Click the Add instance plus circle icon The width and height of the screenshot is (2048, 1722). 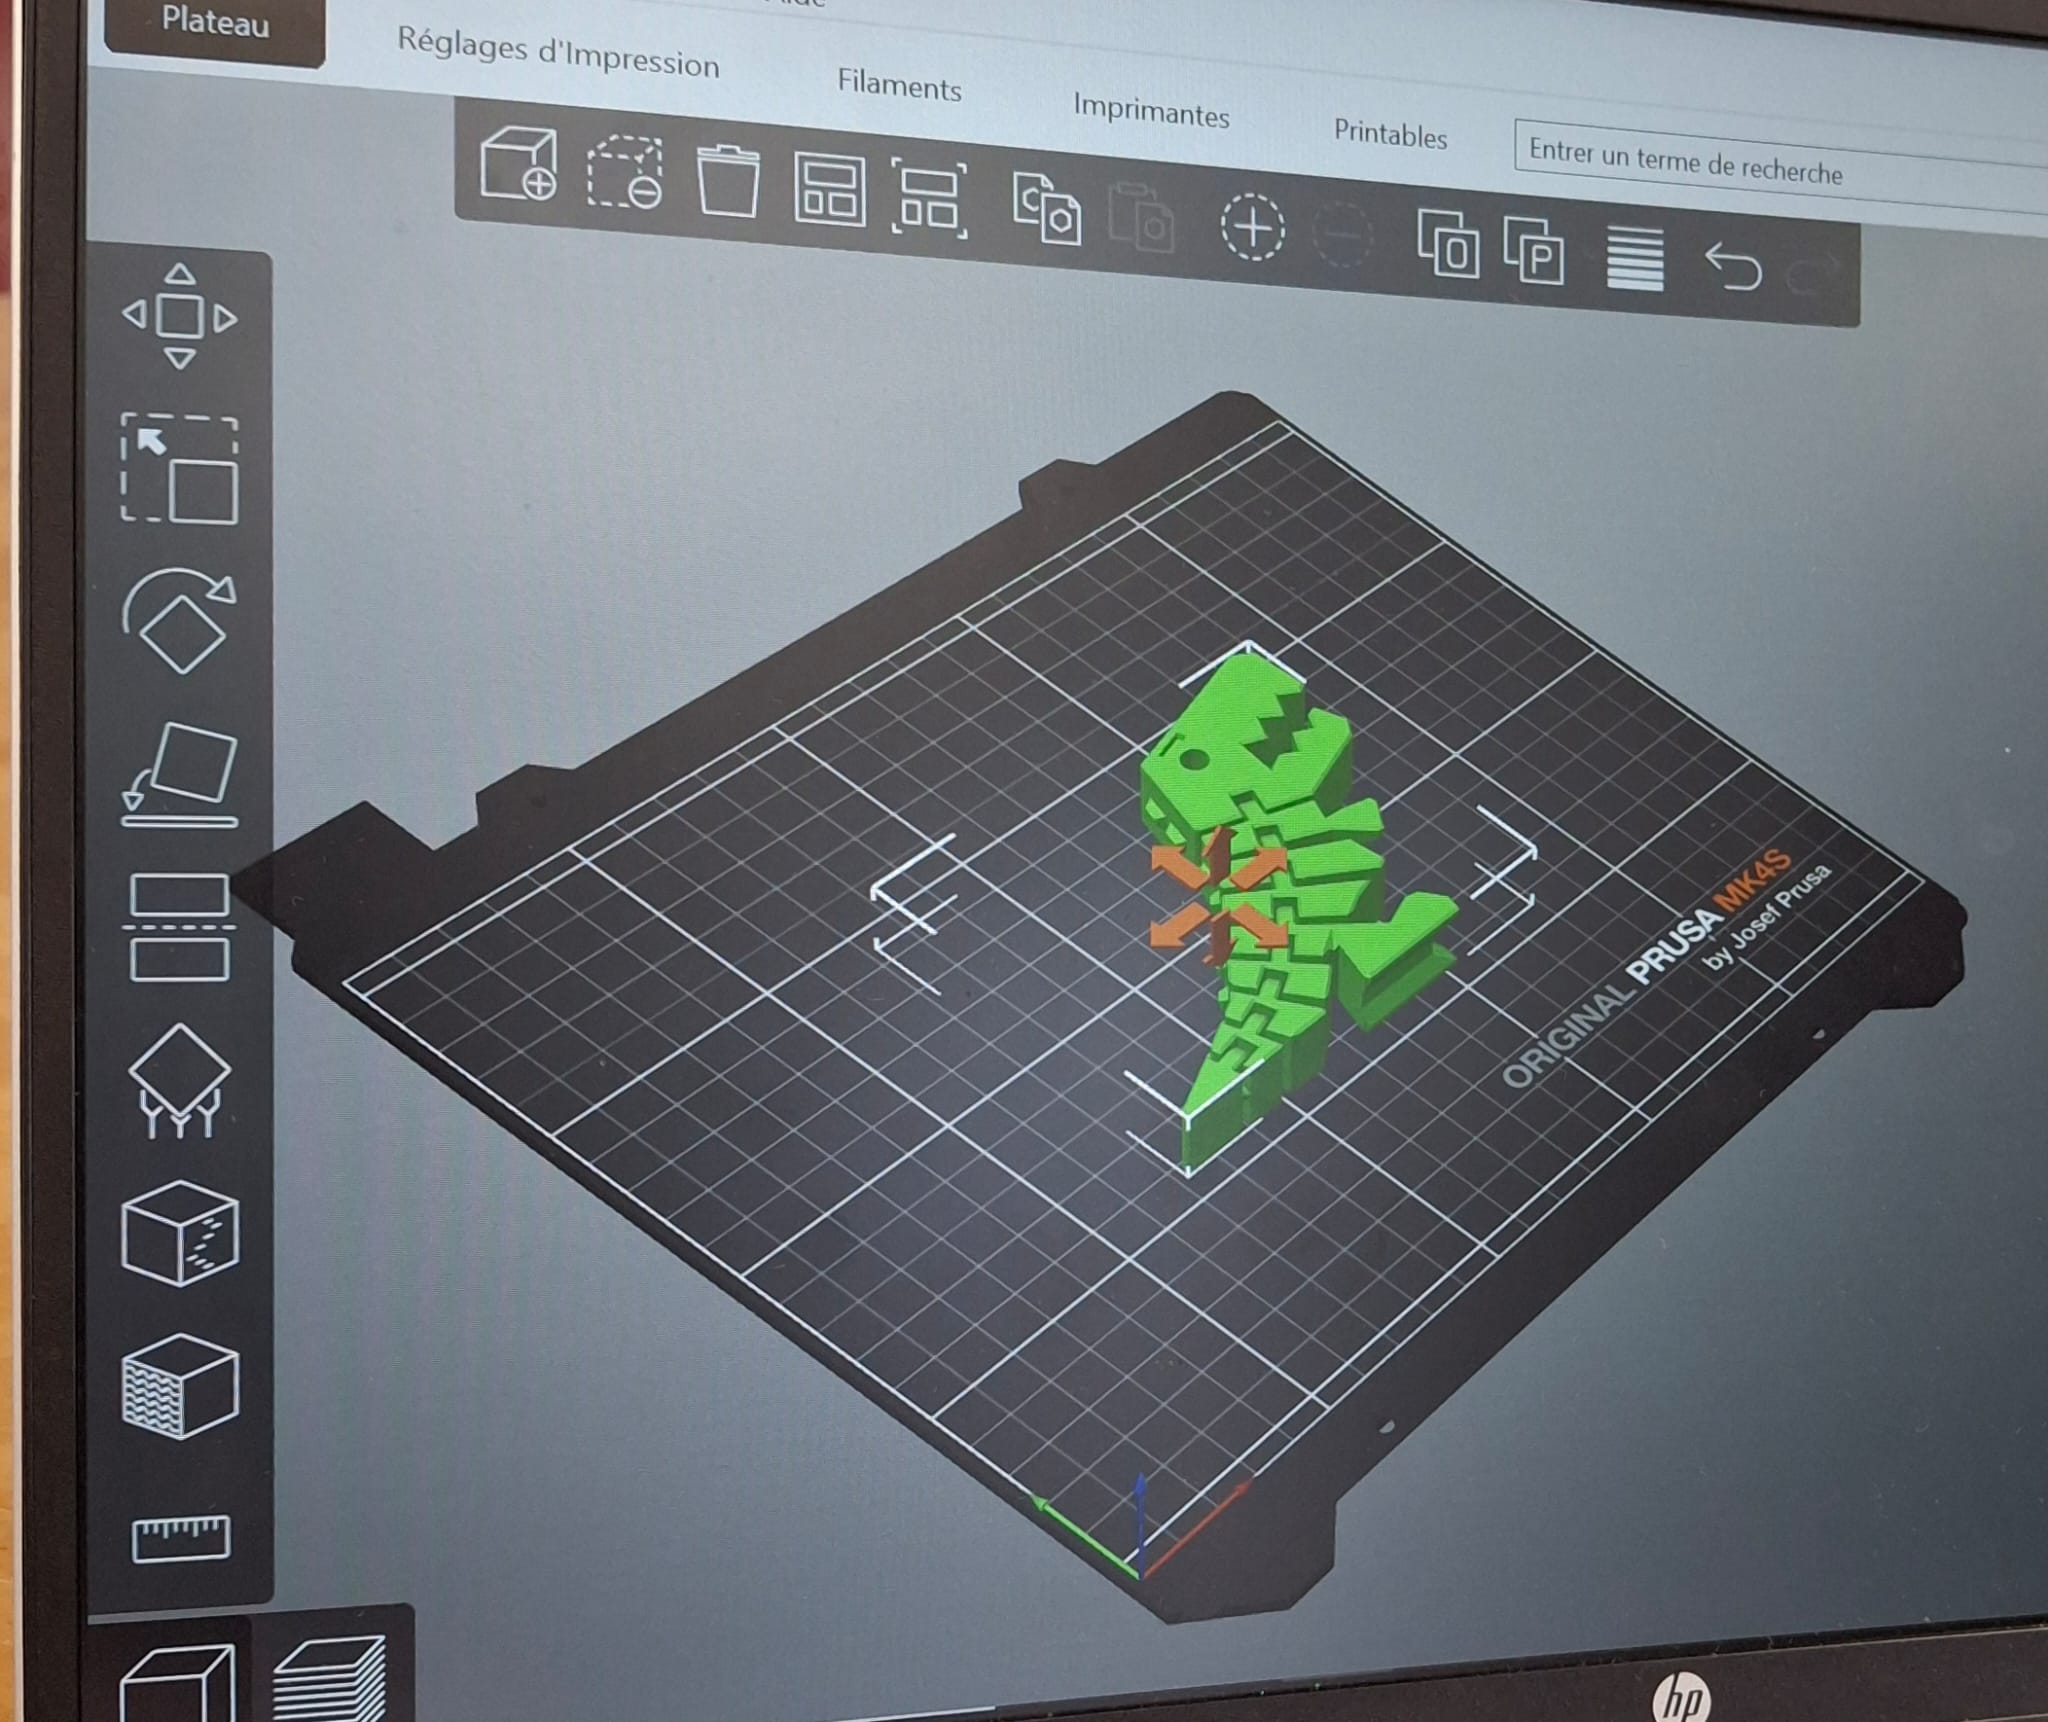pos(1252,228)
